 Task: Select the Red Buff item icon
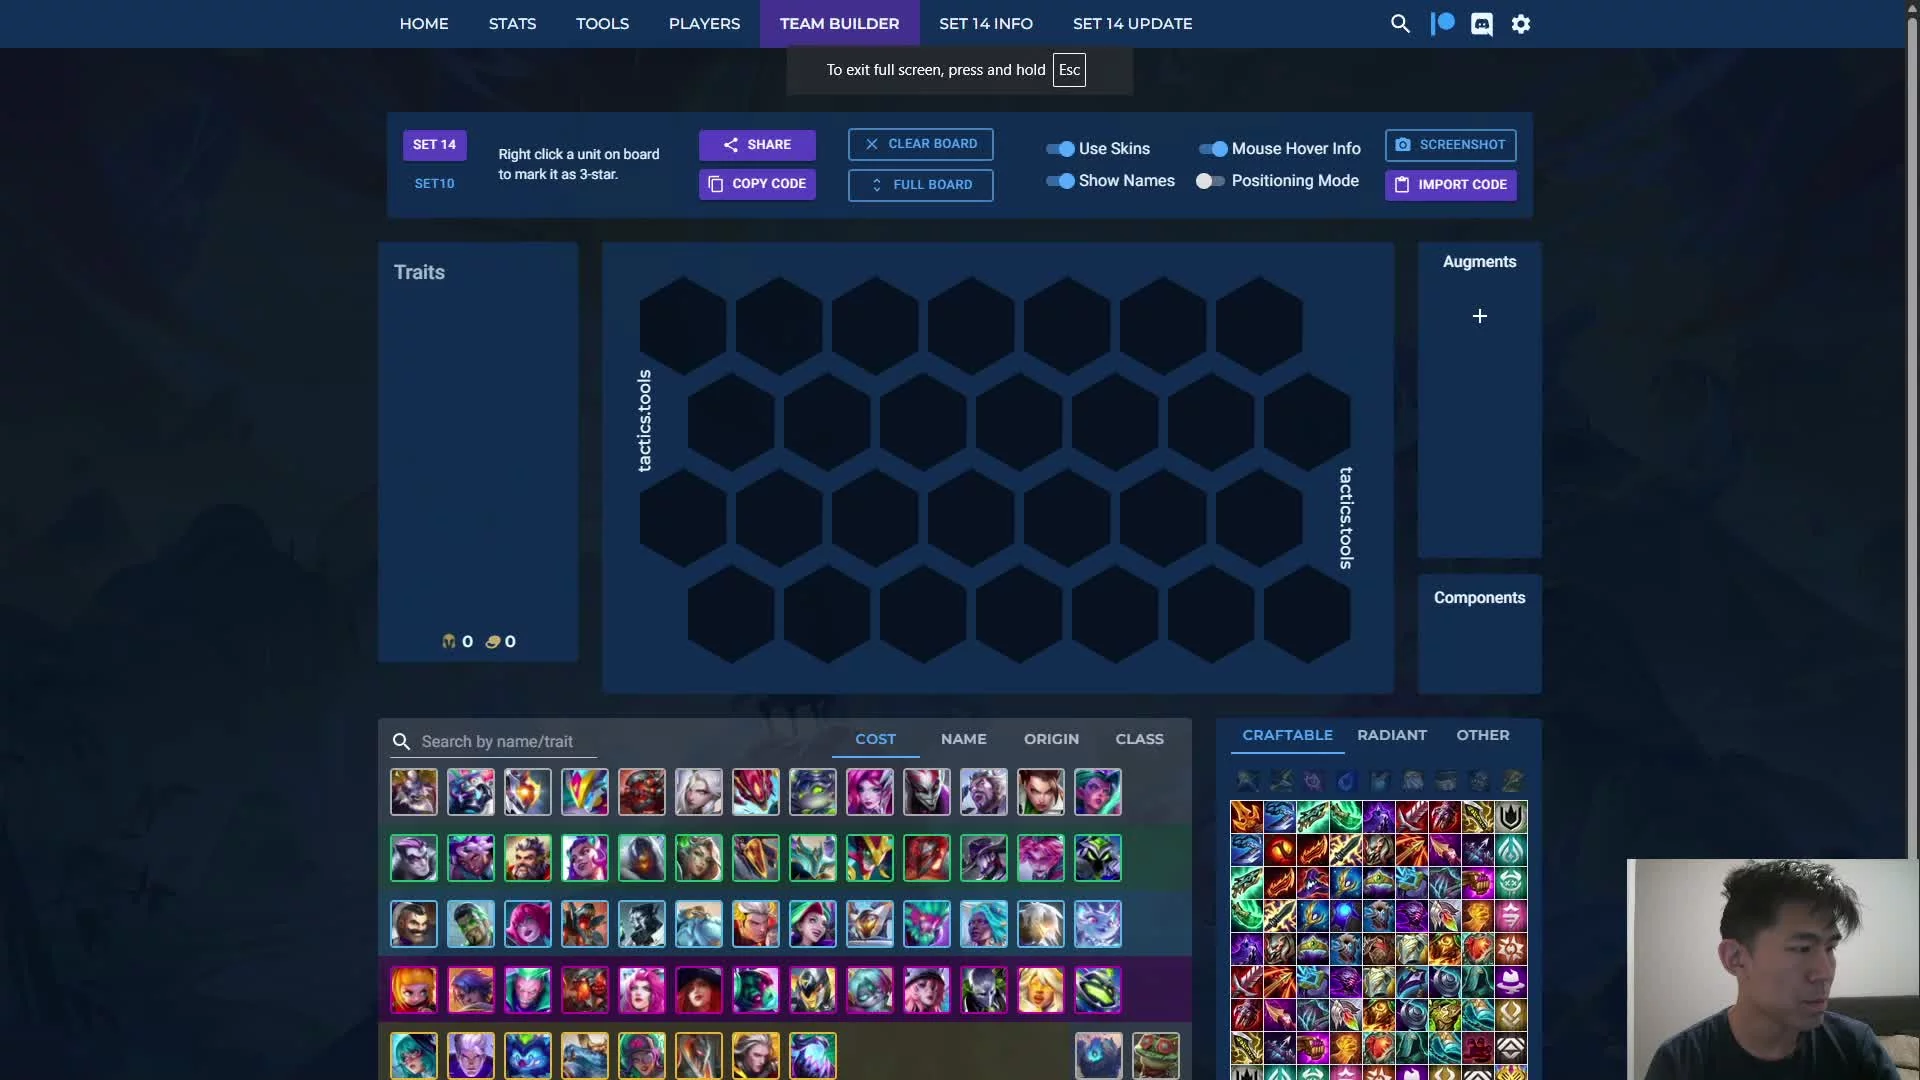pyautogui.click(x=1279, y=850)
